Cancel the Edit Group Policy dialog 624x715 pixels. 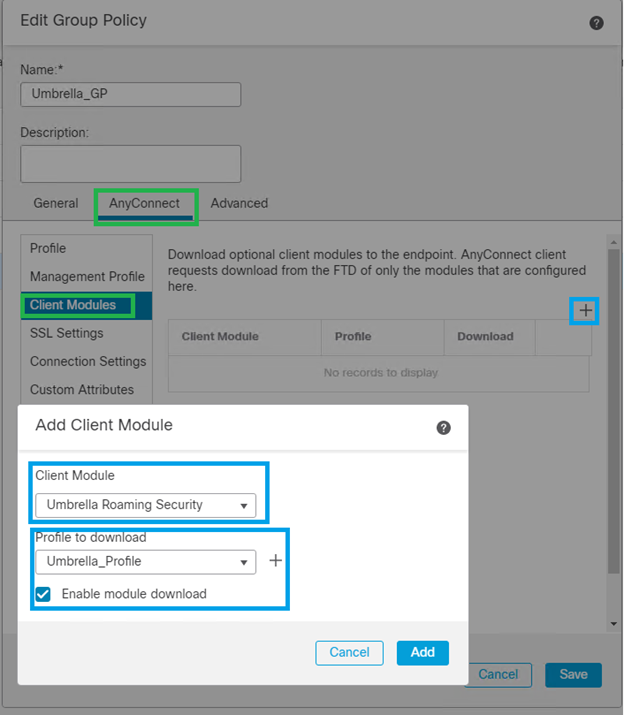pyautogui.click(x=498, y=674)
